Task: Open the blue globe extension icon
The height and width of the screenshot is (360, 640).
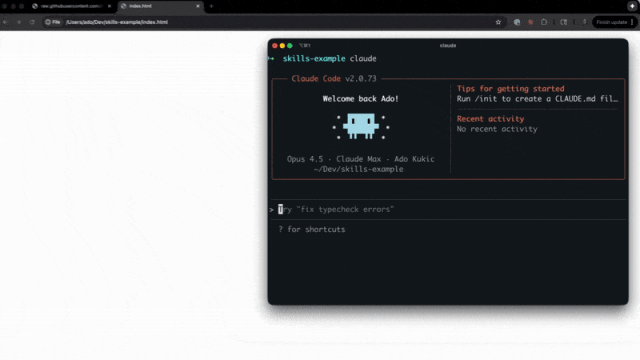Action: pyautogui.click(x=517, y=22)
